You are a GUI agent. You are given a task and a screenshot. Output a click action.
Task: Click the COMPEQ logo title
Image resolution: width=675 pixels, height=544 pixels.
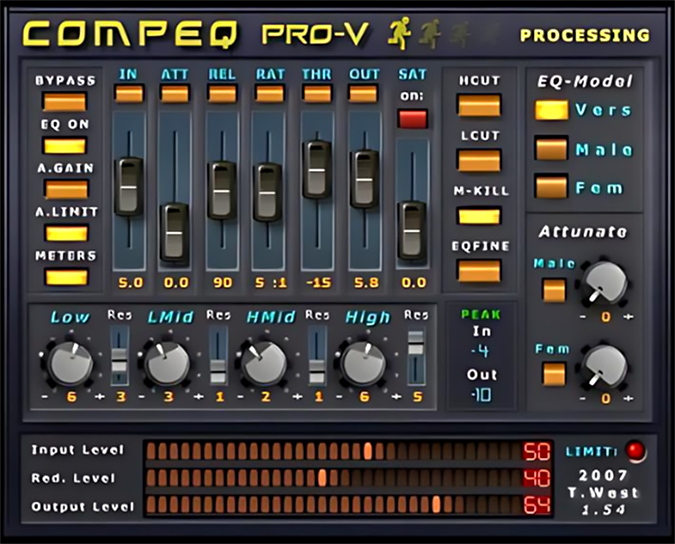coord(131,33)
